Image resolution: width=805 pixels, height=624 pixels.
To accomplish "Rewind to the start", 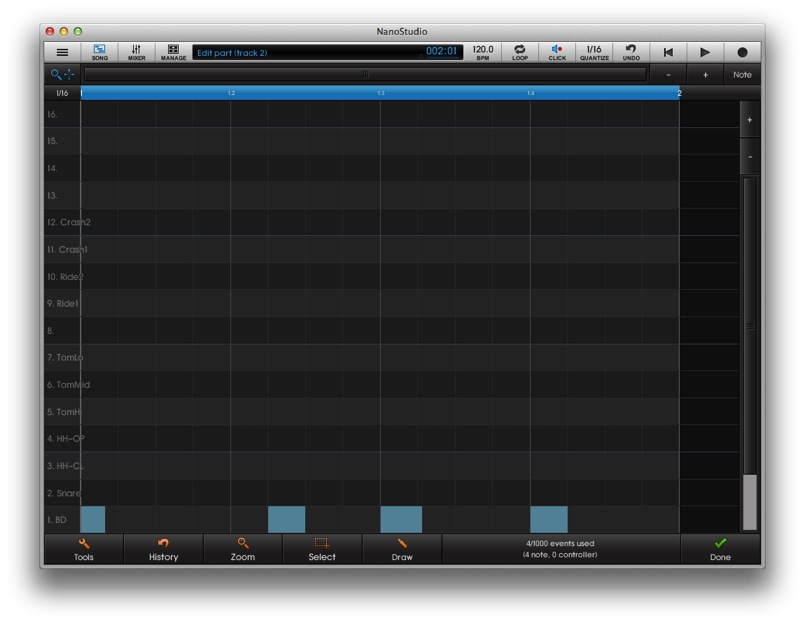I will click(x=668, y=52).
